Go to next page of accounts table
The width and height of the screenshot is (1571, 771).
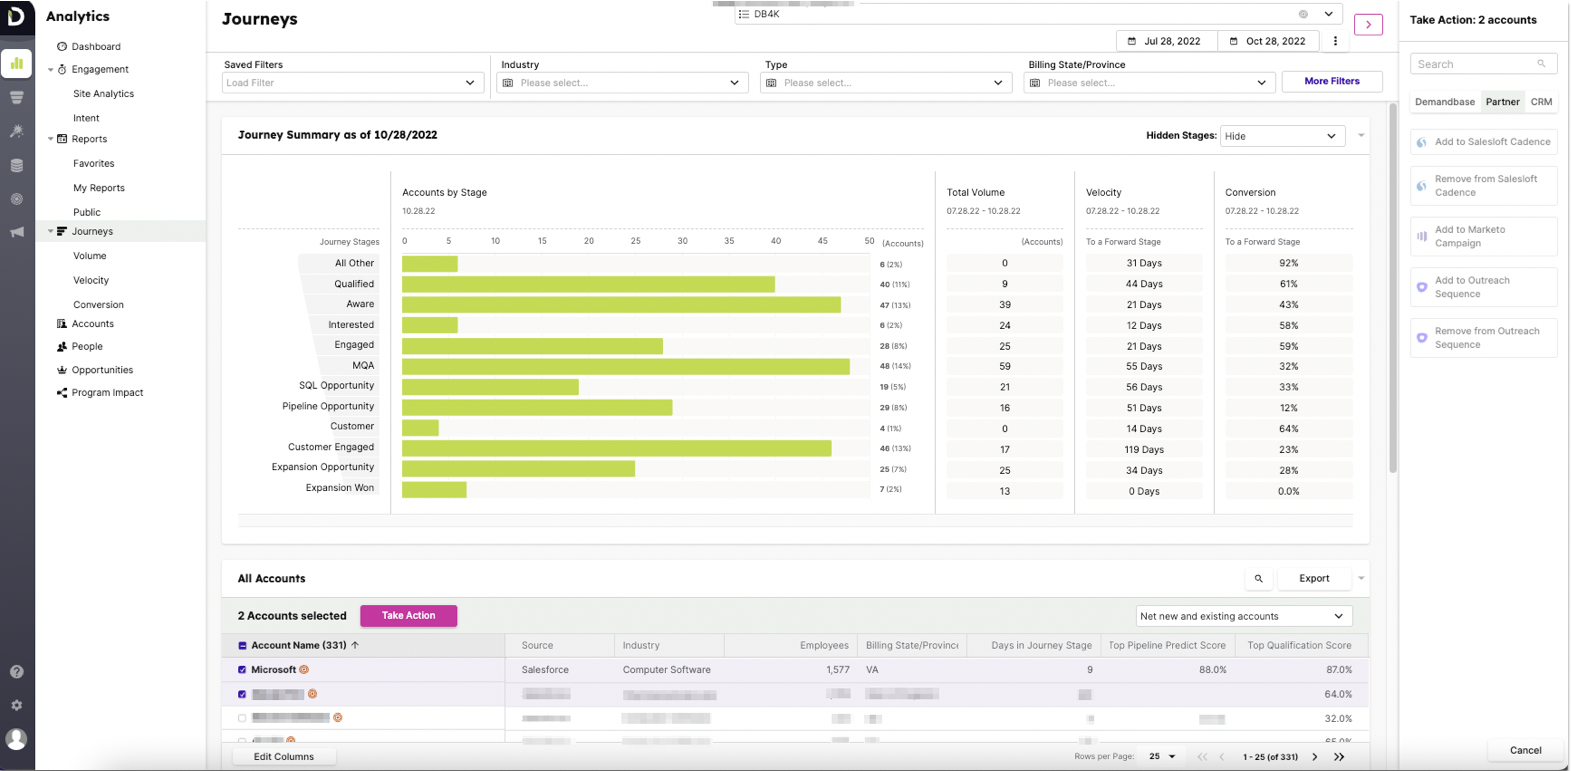(x=1315, y=757)
